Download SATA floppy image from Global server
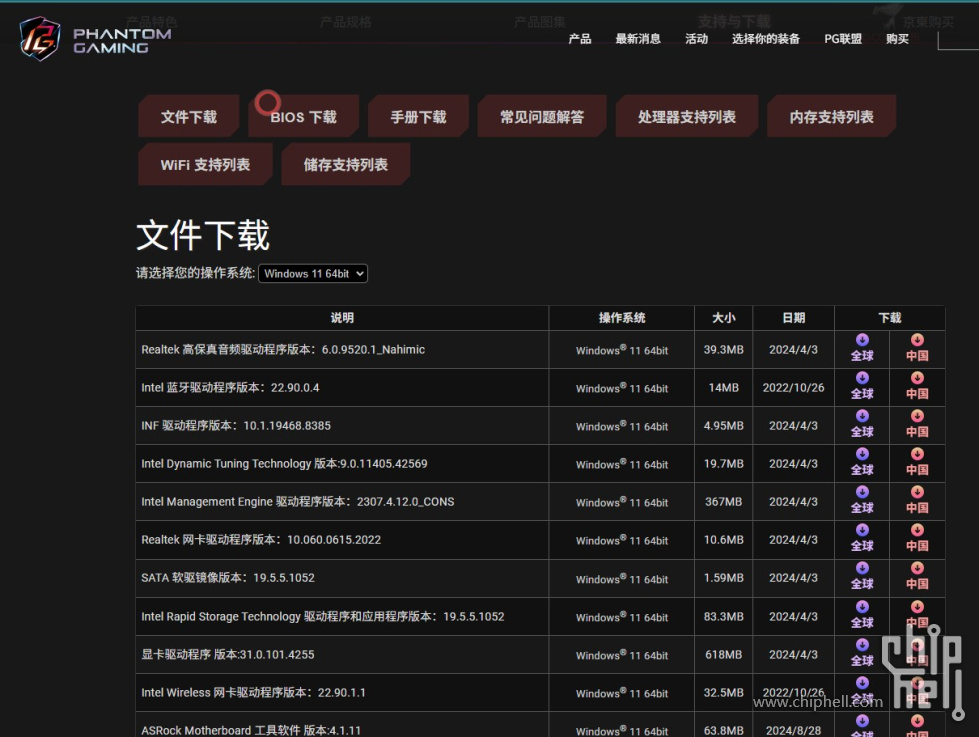Viewport: 979px width, 737px height. (x=862, y=576)
